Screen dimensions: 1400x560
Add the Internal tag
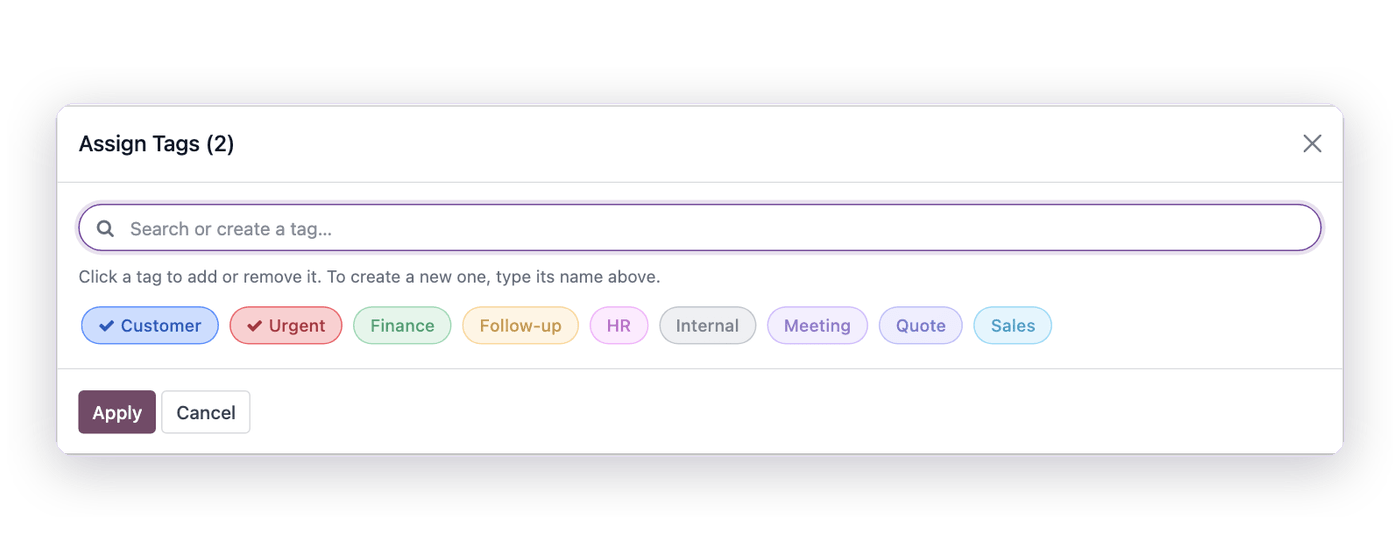707,325
